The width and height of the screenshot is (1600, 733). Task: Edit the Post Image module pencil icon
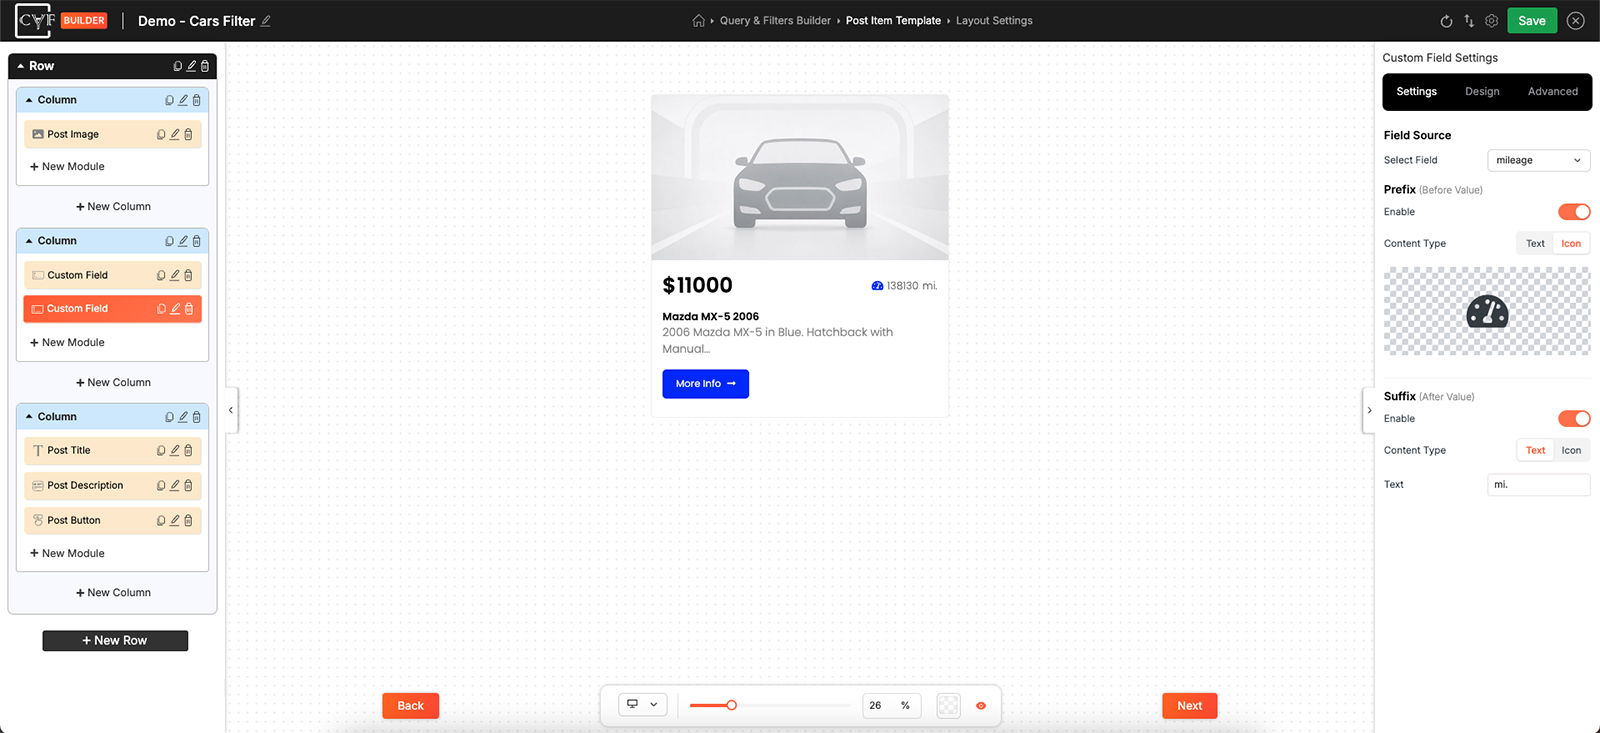coord(175,134)
